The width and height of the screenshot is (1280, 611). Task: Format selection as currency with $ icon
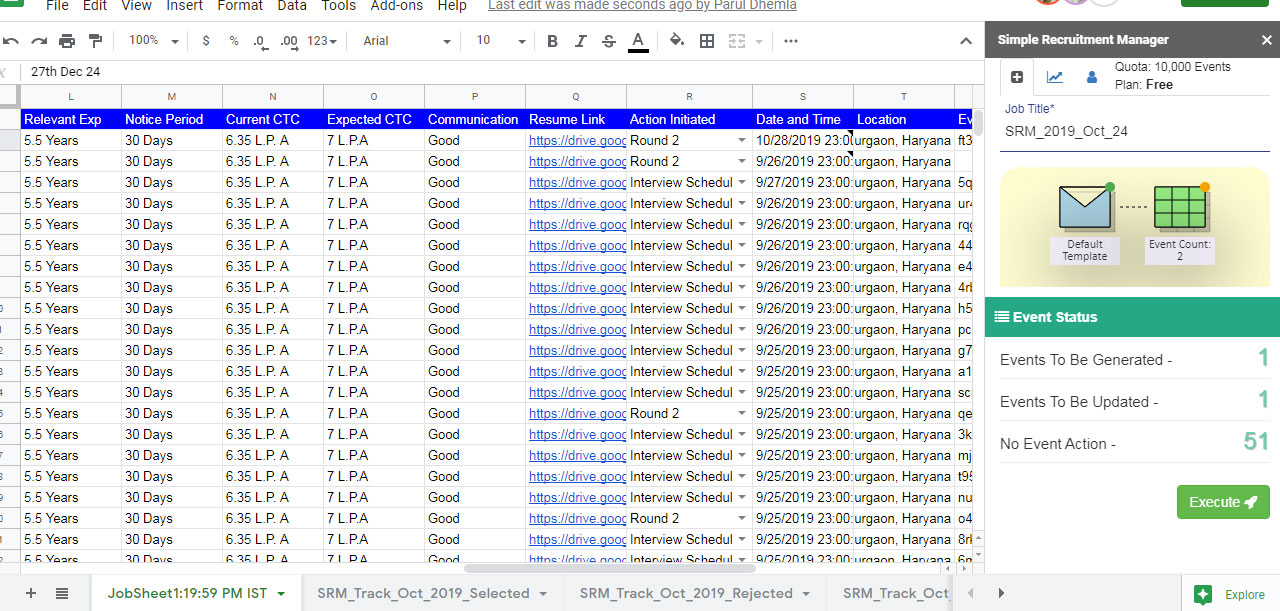[x=206, y=41]
